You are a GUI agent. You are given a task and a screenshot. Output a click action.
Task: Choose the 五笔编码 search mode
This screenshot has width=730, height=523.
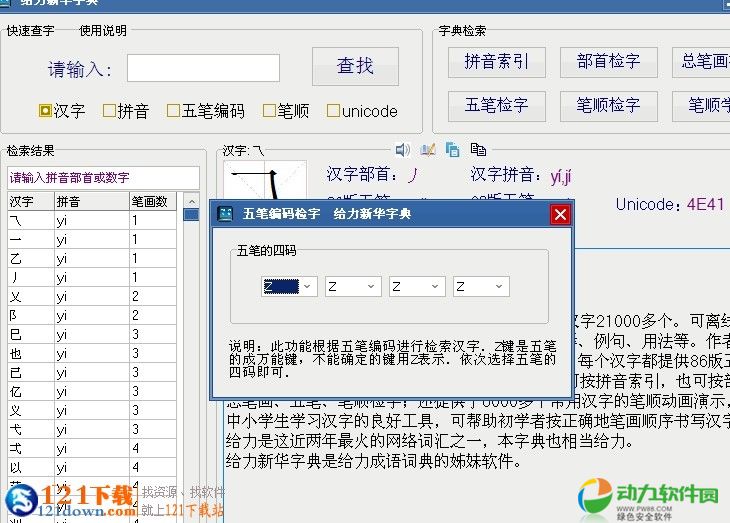pos(173,111)
